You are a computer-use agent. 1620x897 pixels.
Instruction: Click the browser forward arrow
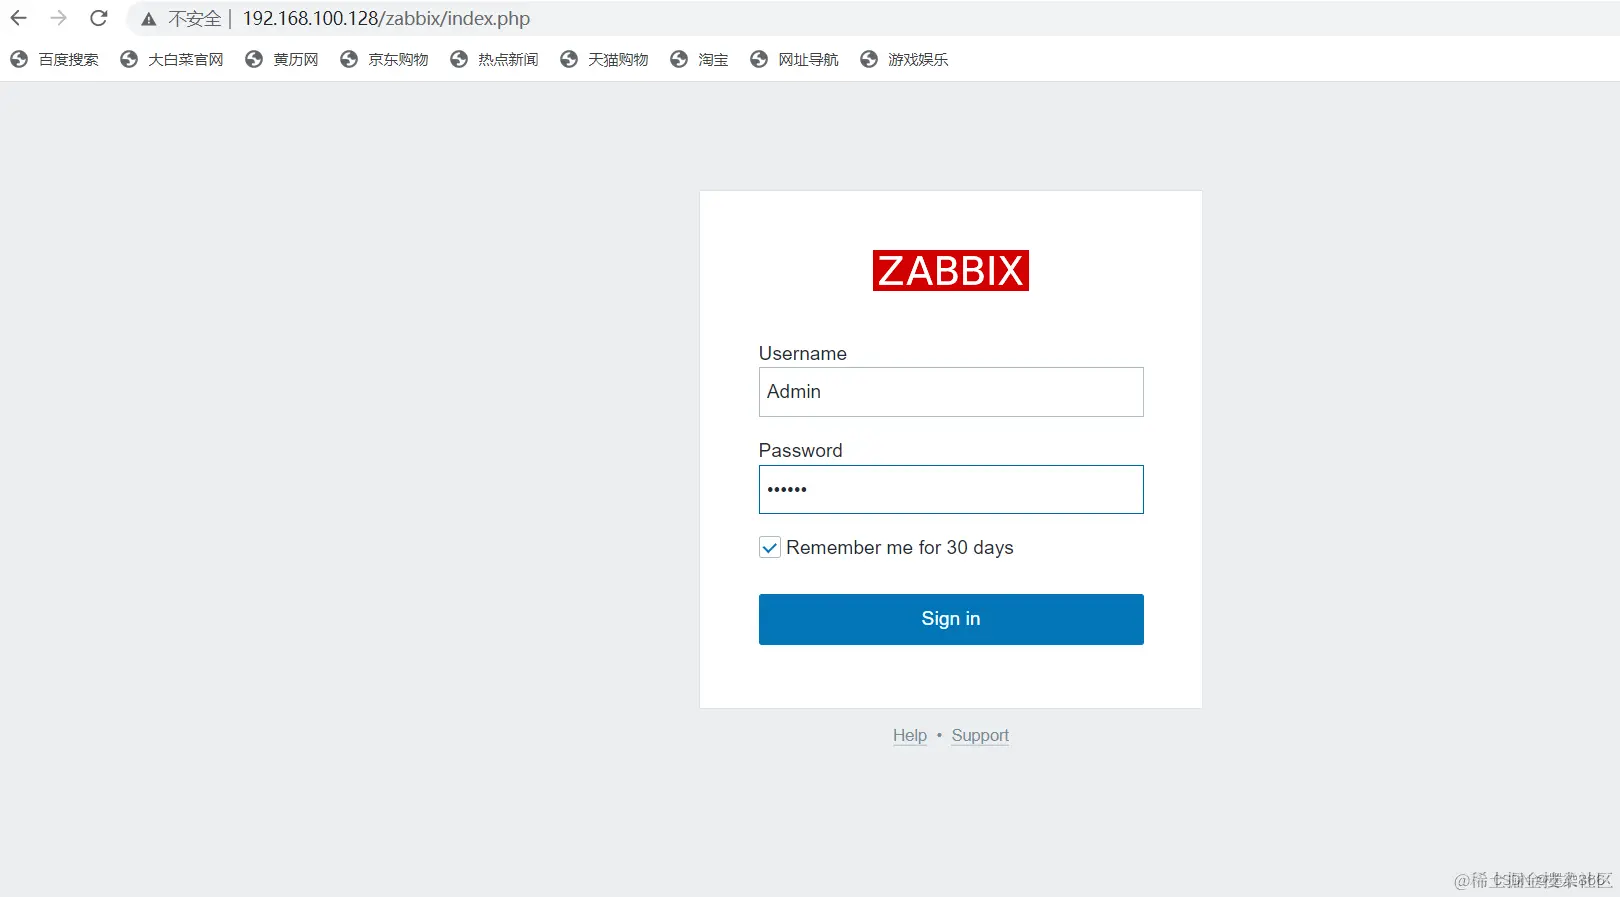[59, 18]
